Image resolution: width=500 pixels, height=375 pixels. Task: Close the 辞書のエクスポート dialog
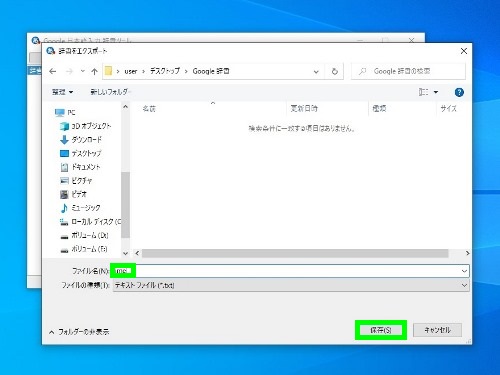[463, 51]
